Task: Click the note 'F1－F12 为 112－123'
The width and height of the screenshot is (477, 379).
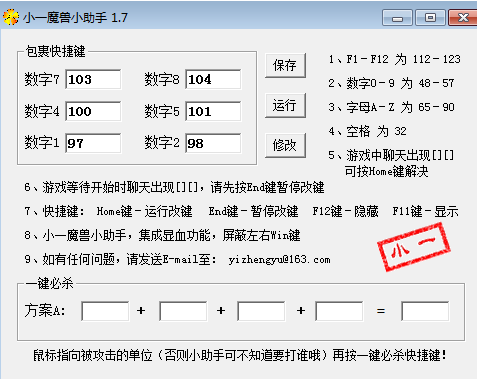Action: (403, 59)
